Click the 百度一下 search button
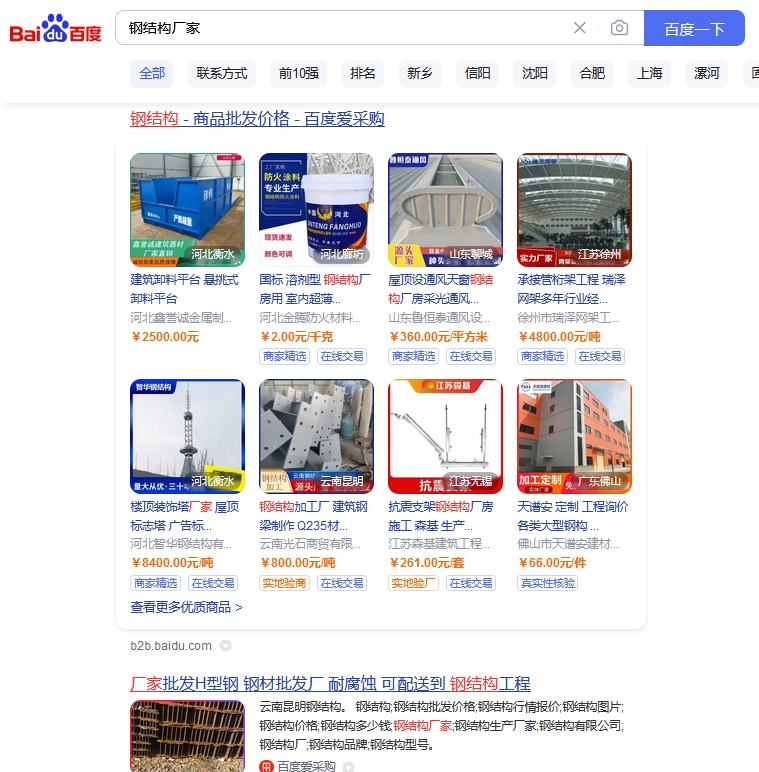This screenshot has width=759, height=772. pyautogui.click(x=694, y=28)
